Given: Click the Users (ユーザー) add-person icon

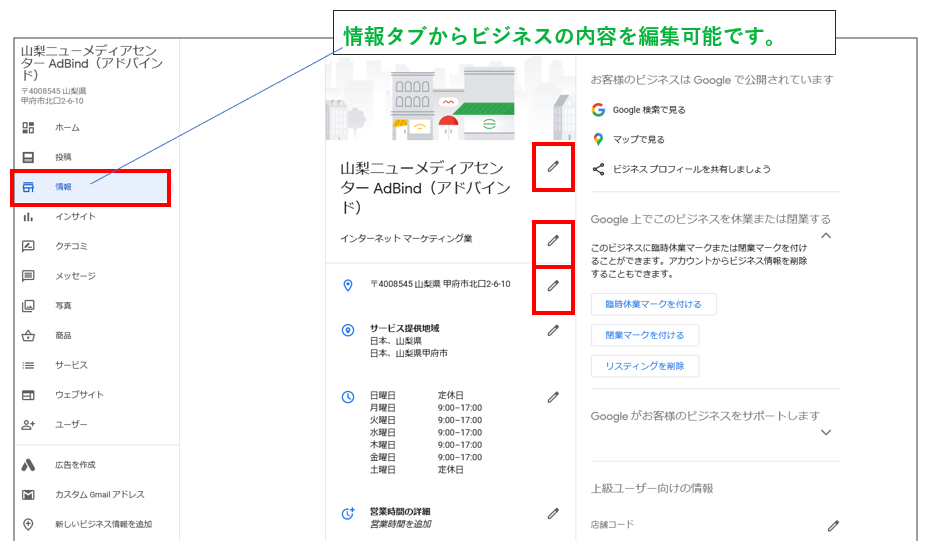Looking at the screenshot, I should point(28,425).
